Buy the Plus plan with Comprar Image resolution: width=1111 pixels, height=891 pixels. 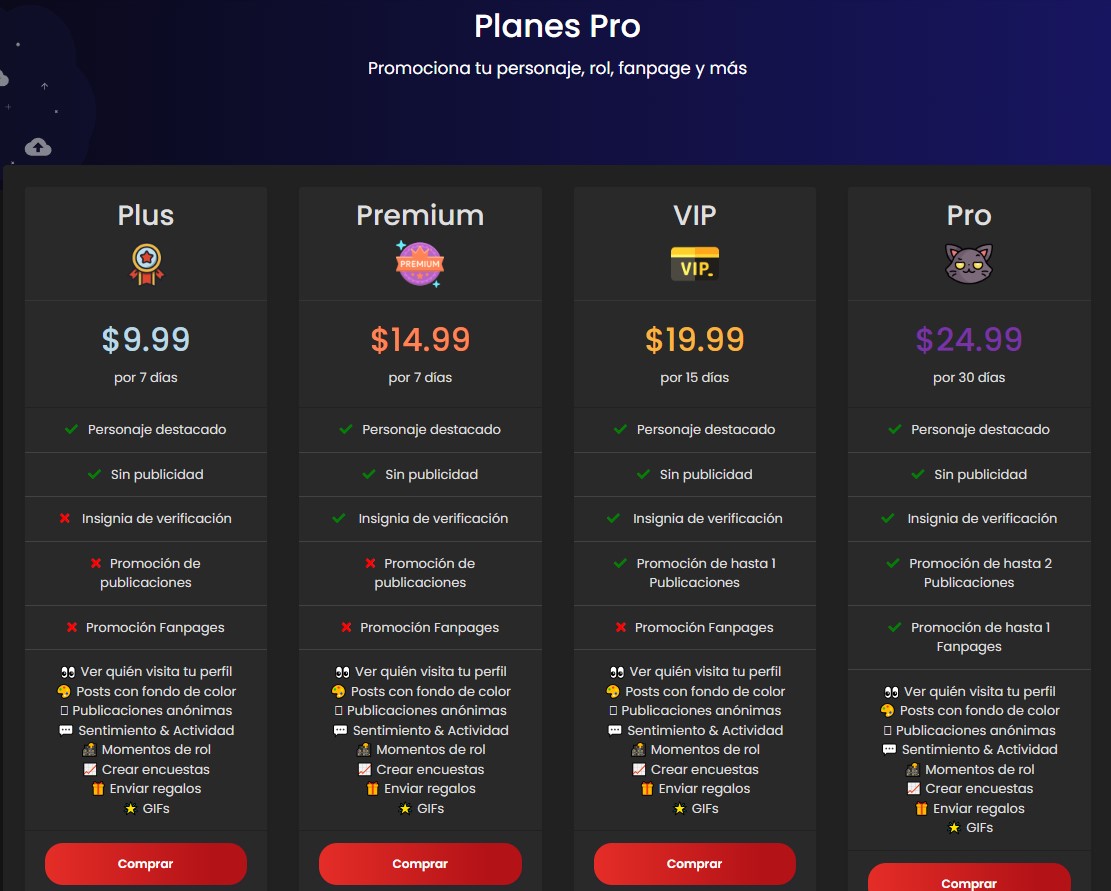point(146,863)
